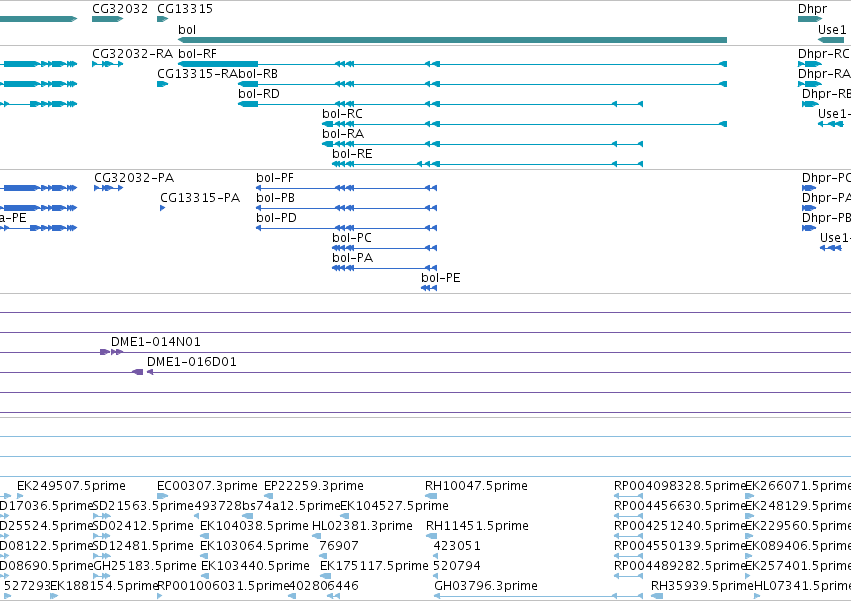Click the DME1-016D01 feature

(143, 372)
